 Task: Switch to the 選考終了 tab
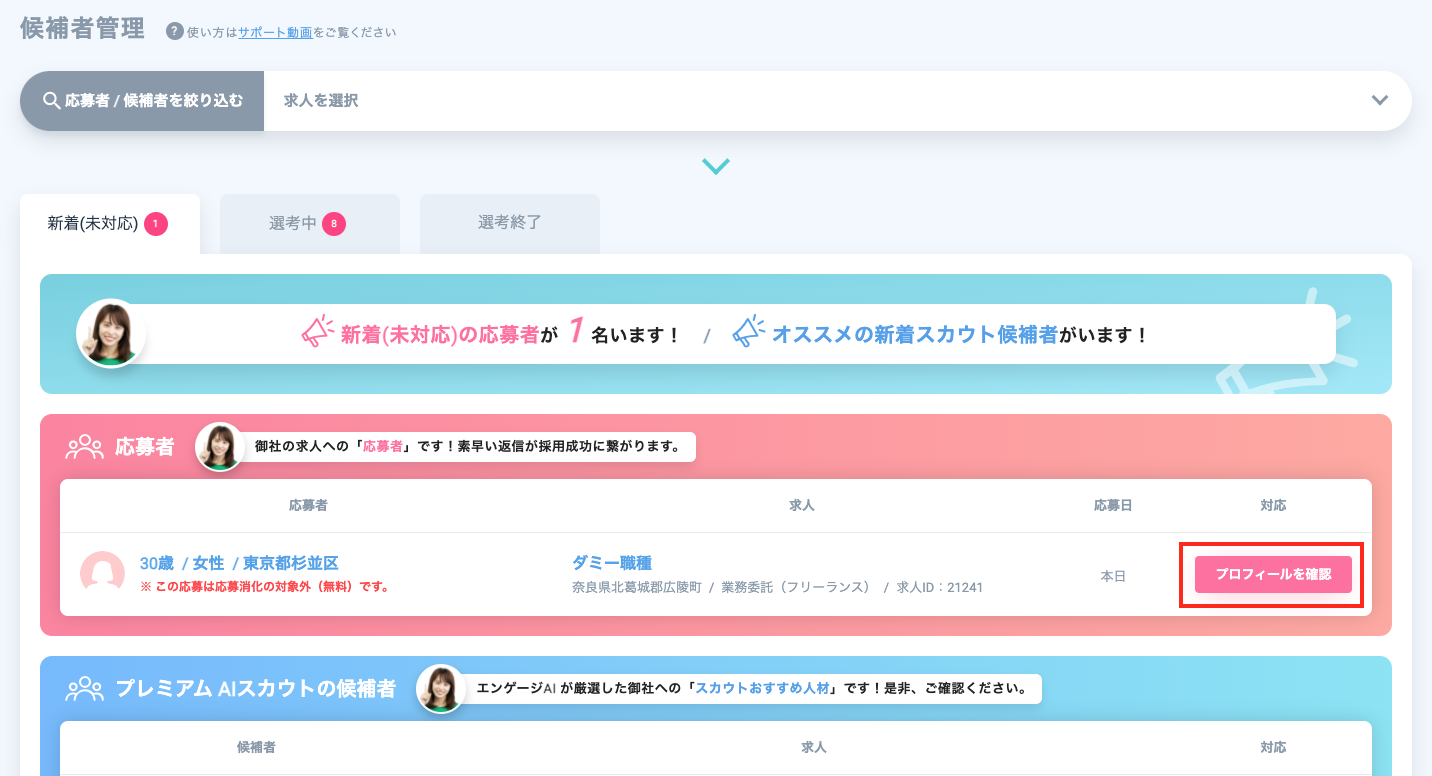510,224
